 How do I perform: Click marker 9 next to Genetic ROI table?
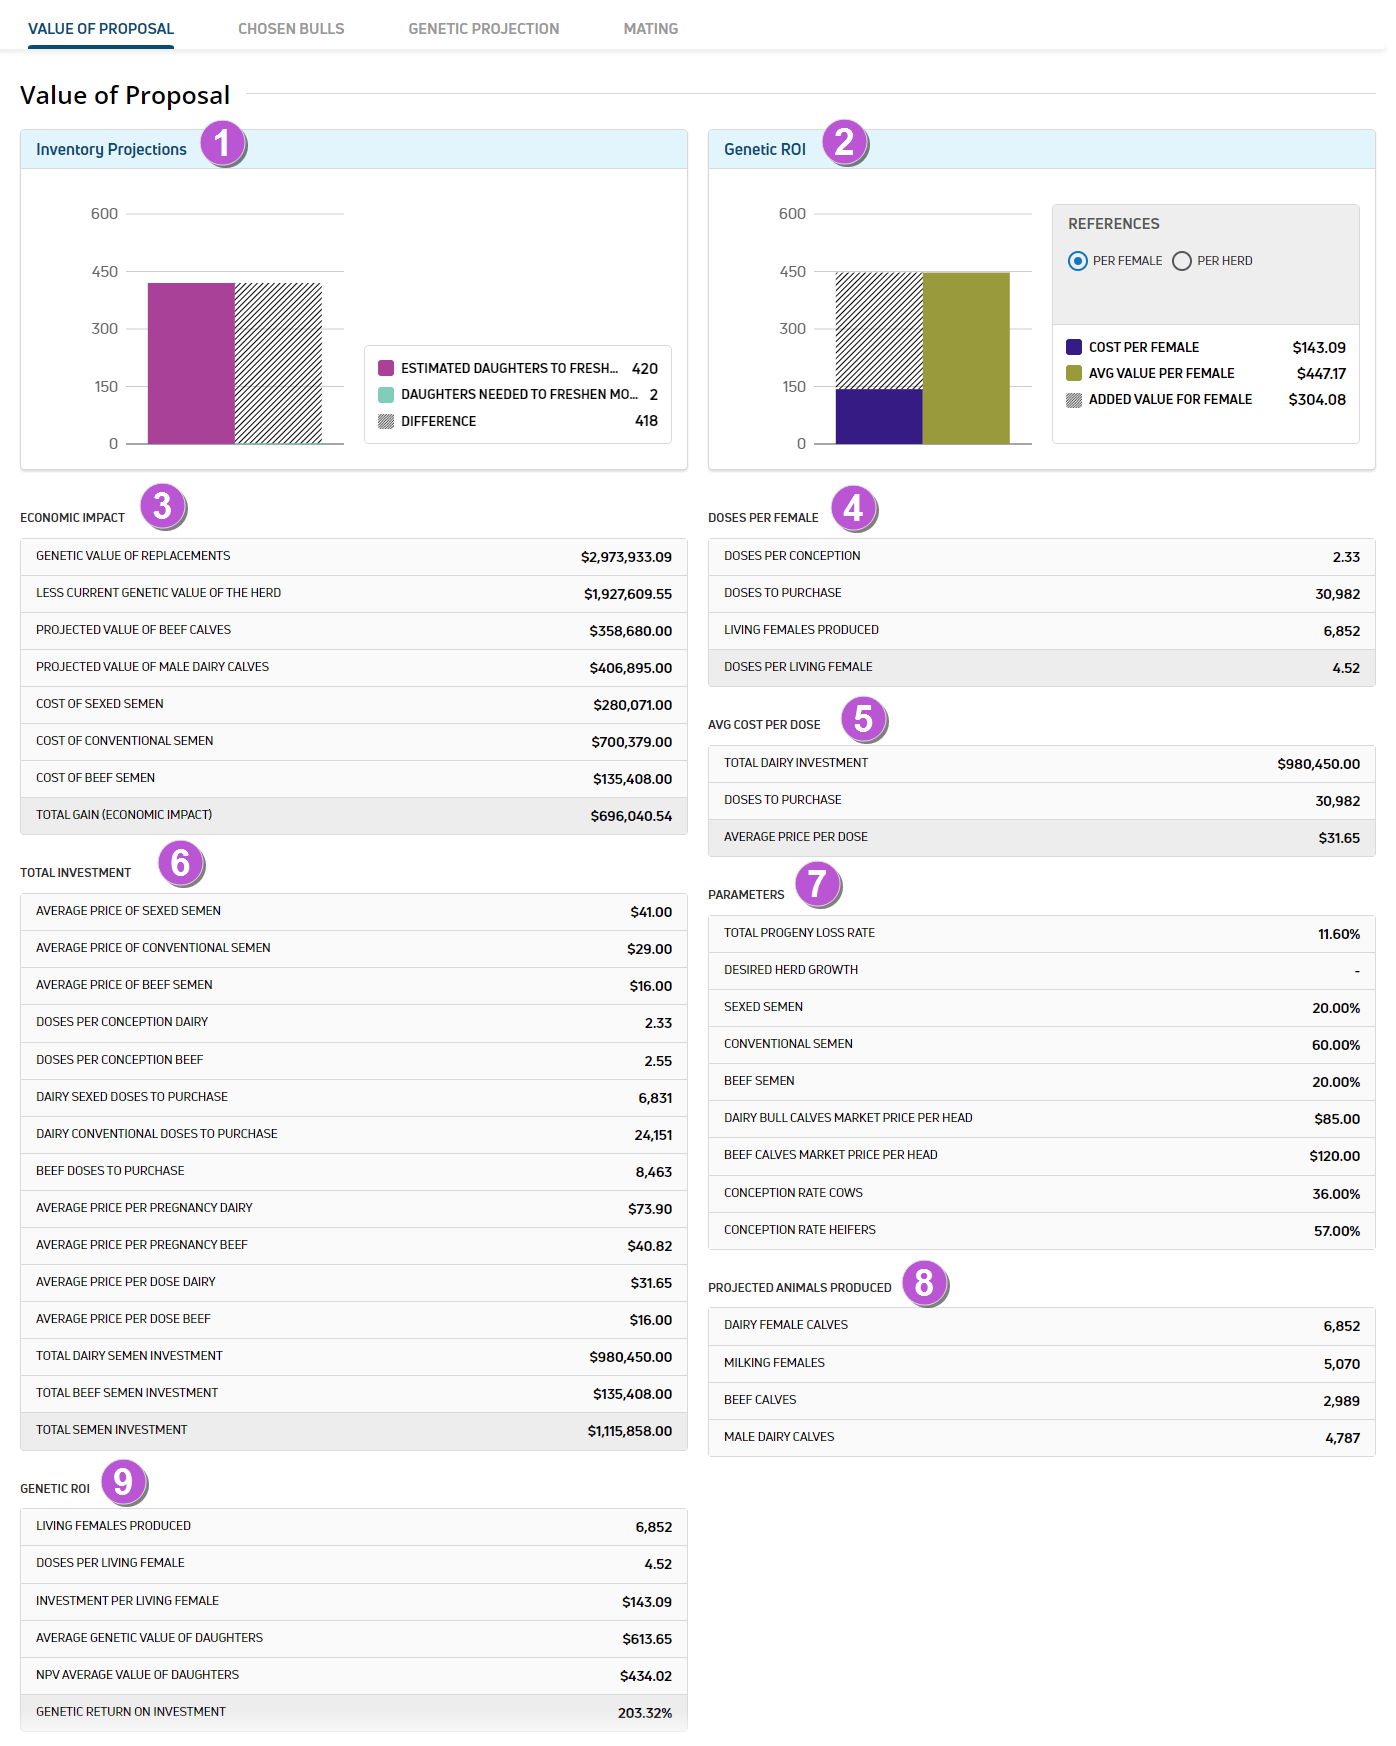[123, 1481]
